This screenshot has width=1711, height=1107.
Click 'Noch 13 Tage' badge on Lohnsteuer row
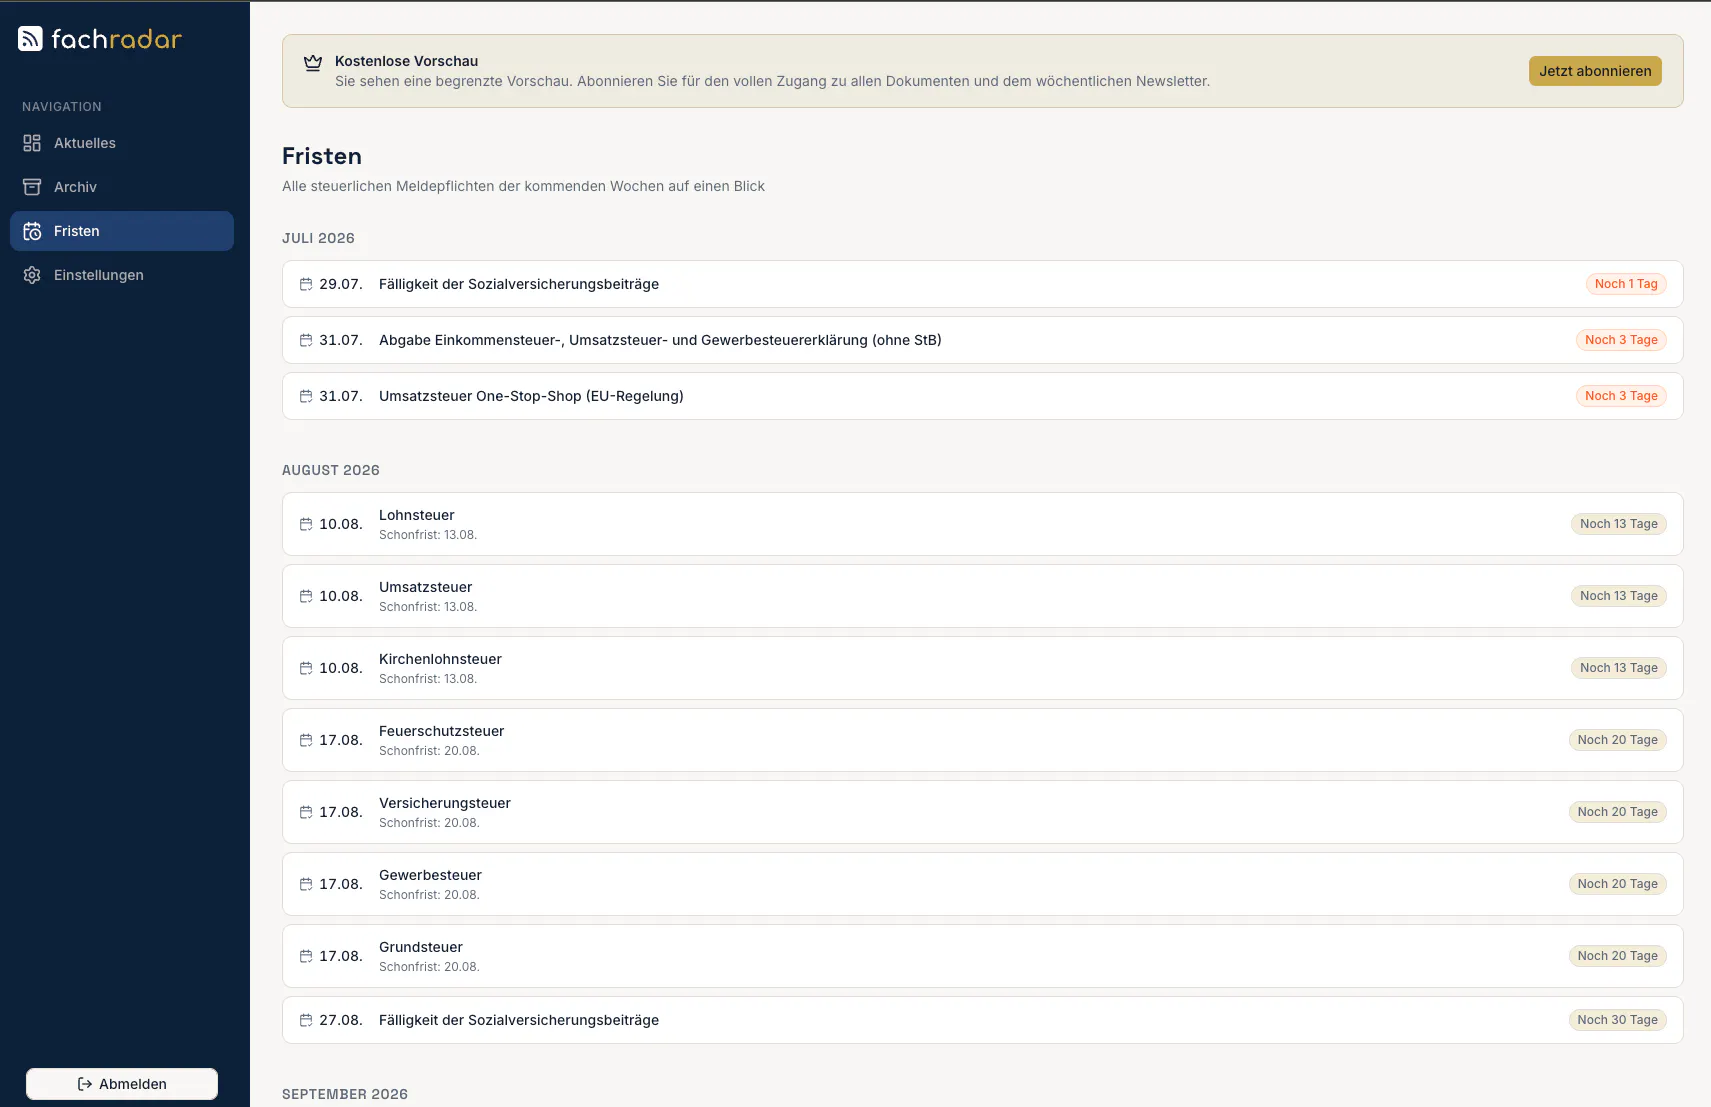pyautogui.click(x=1619, y=524)
